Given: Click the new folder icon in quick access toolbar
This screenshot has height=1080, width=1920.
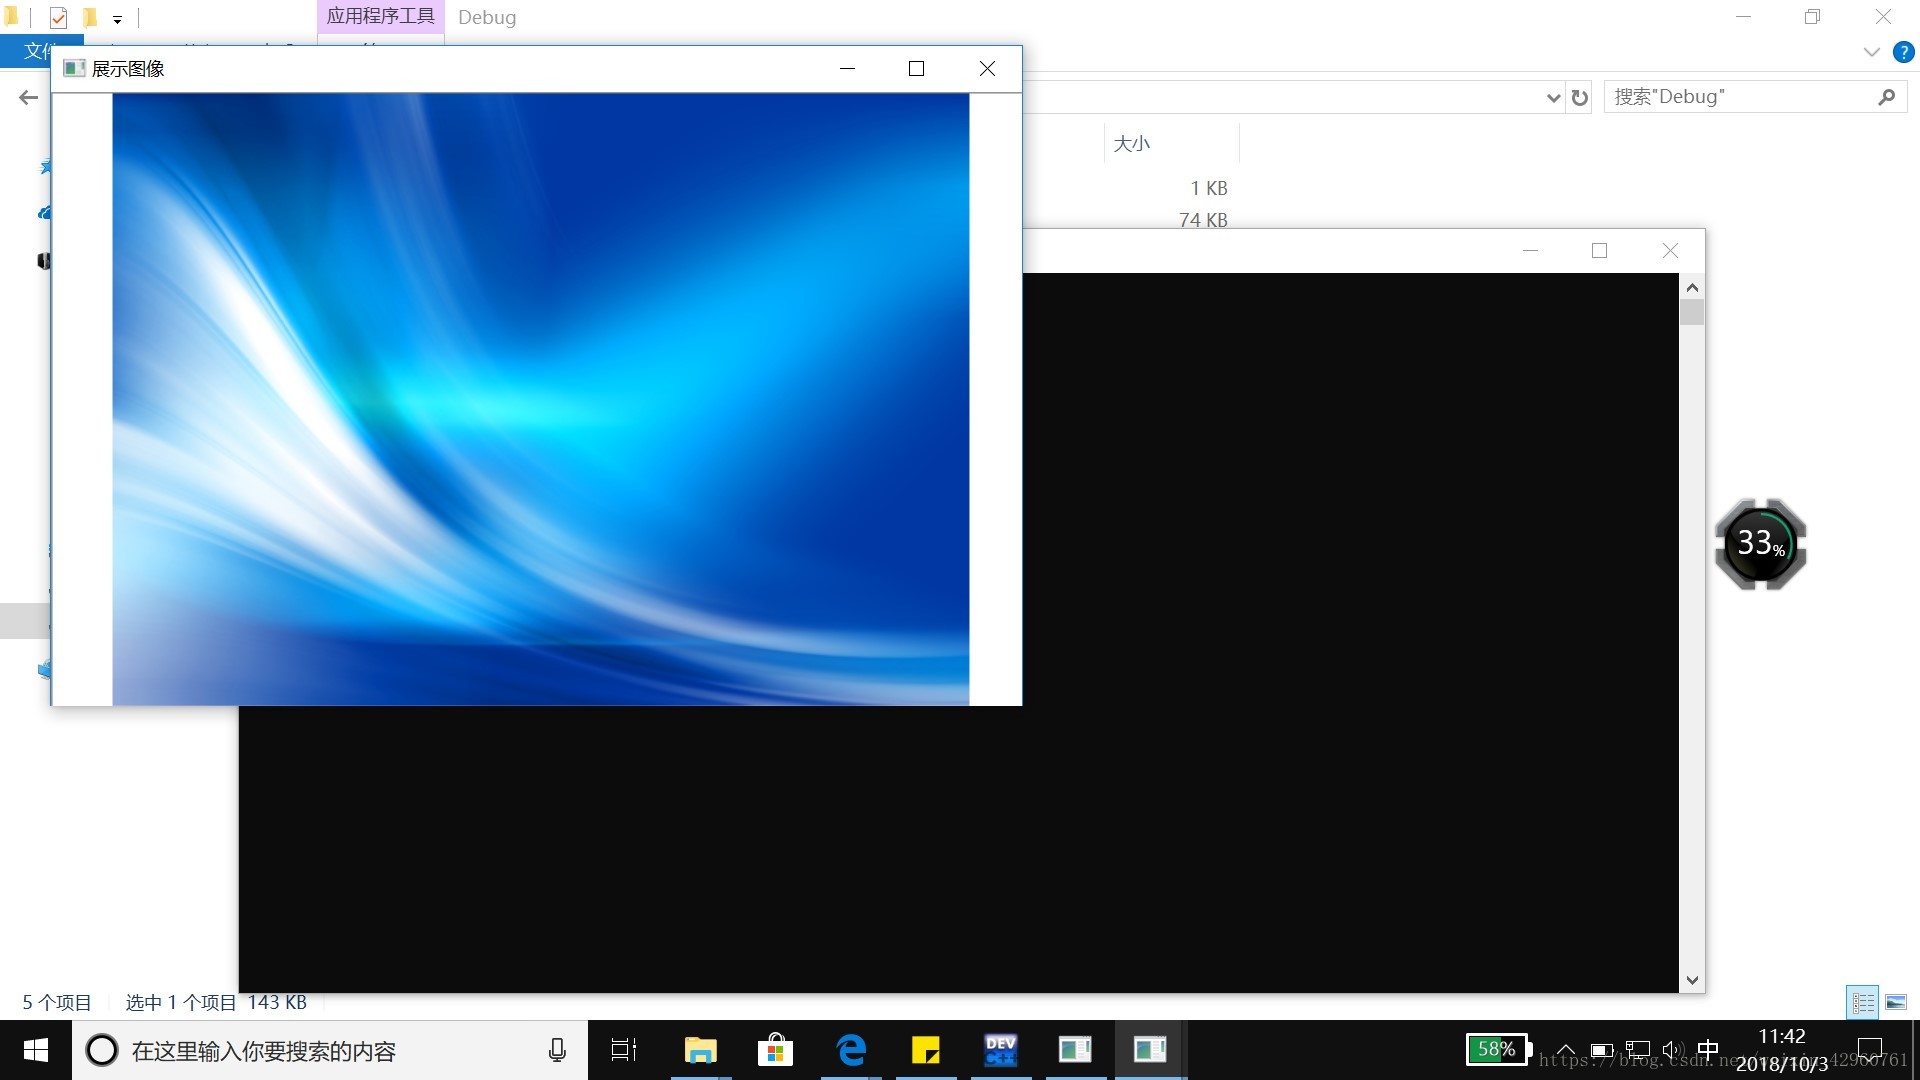Looking at the screenshot, I should (90, 17).
